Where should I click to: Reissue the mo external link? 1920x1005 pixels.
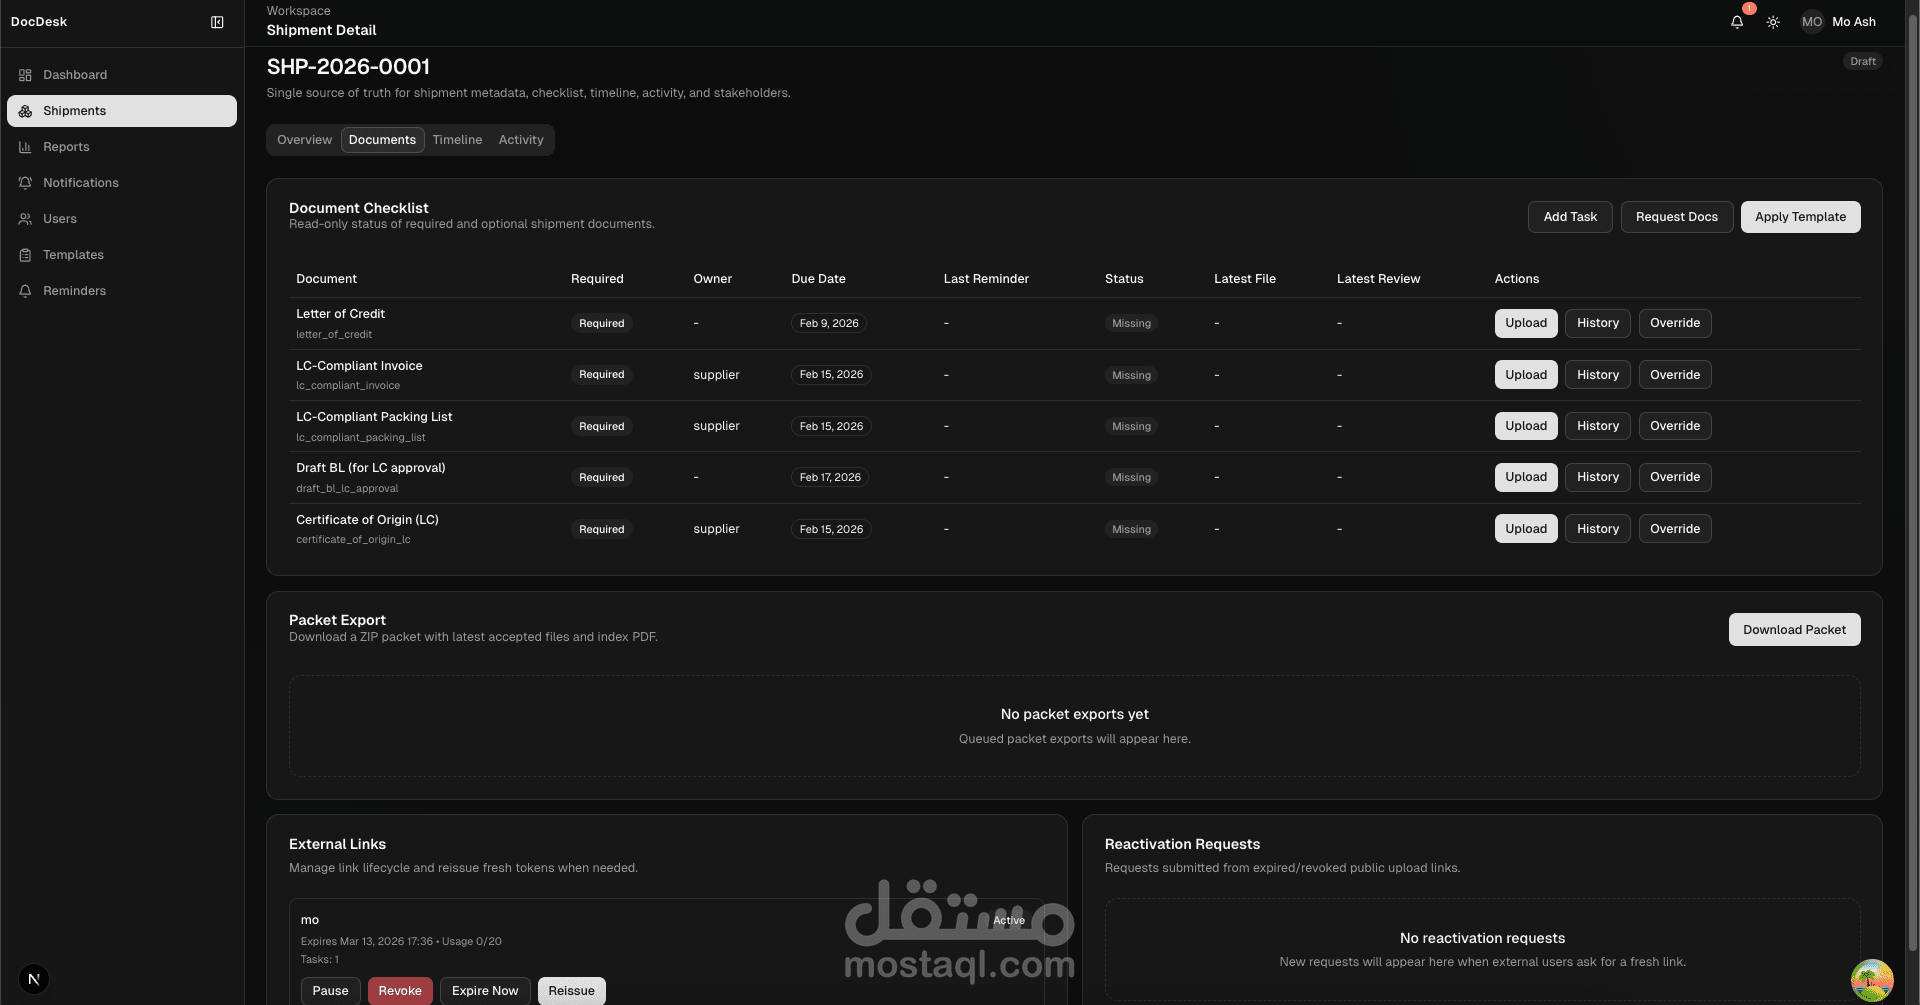click(571, 991)
